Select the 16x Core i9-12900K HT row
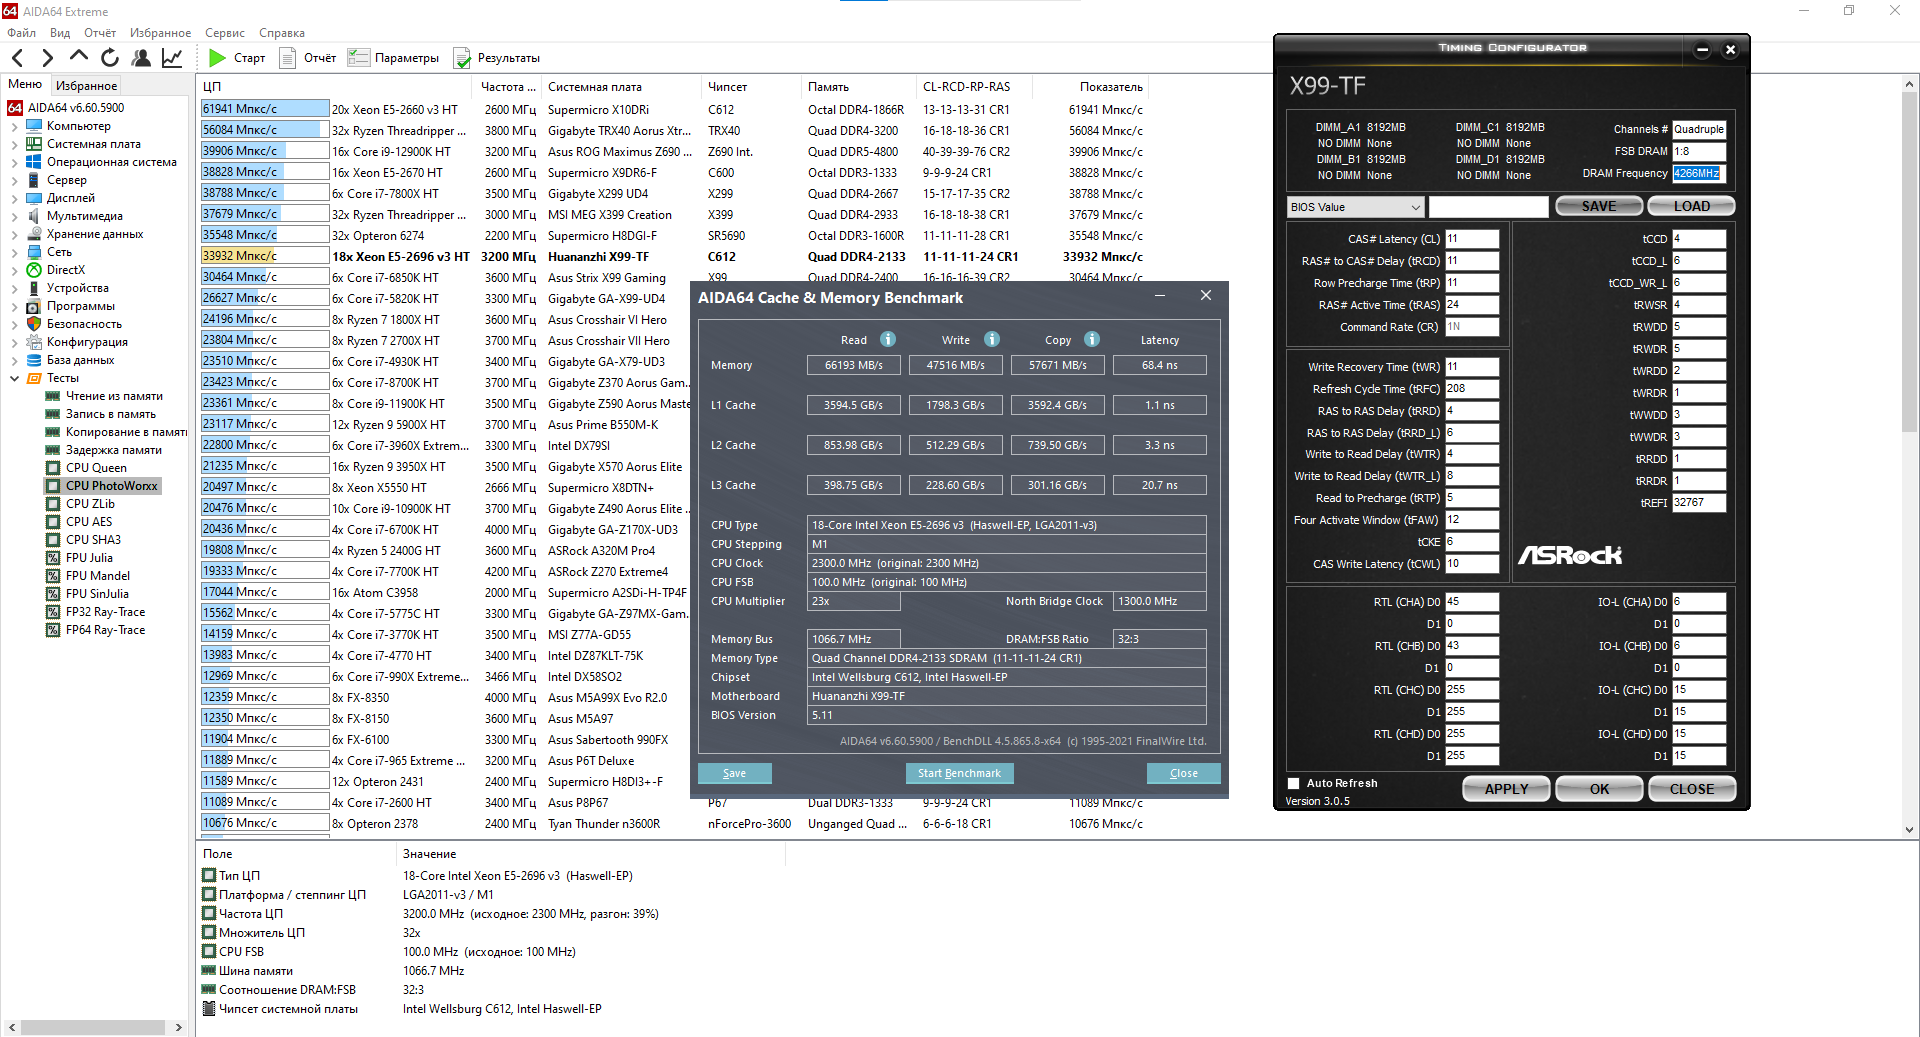 [x=672, y=152]
